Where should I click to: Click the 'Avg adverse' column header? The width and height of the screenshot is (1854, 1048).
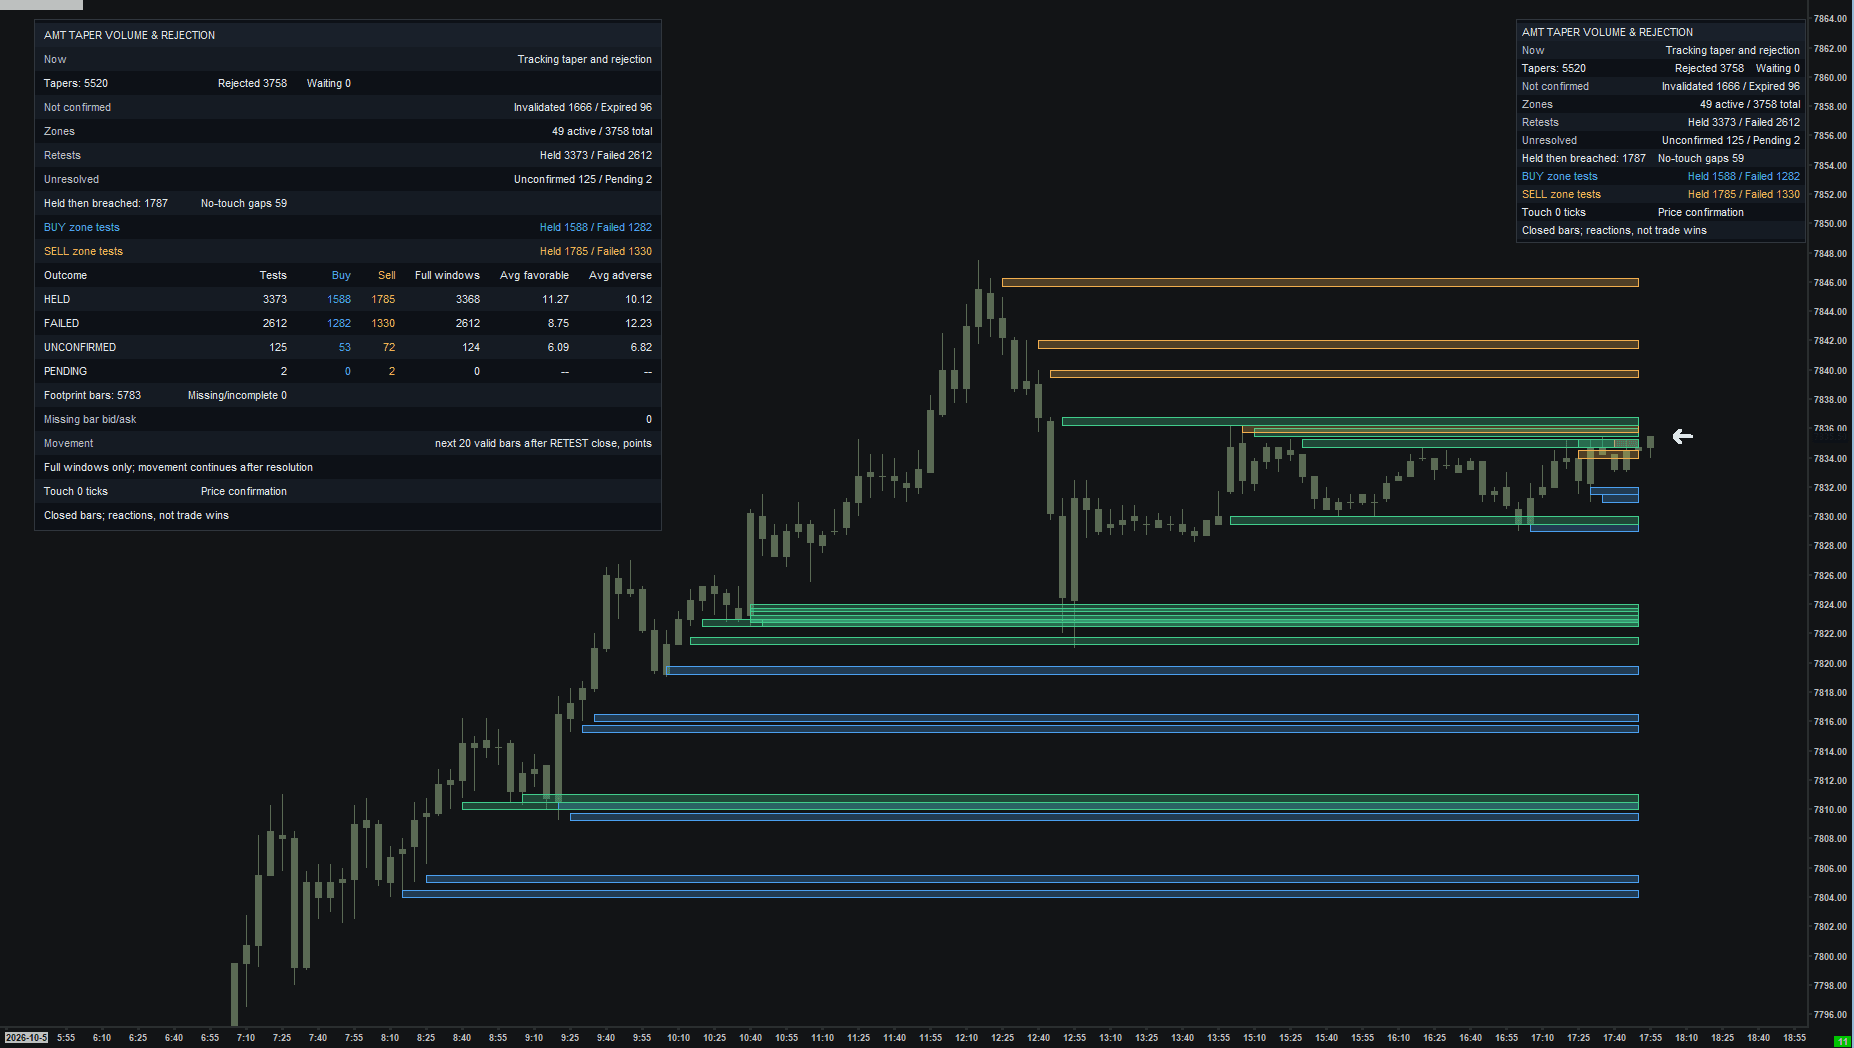620,275
